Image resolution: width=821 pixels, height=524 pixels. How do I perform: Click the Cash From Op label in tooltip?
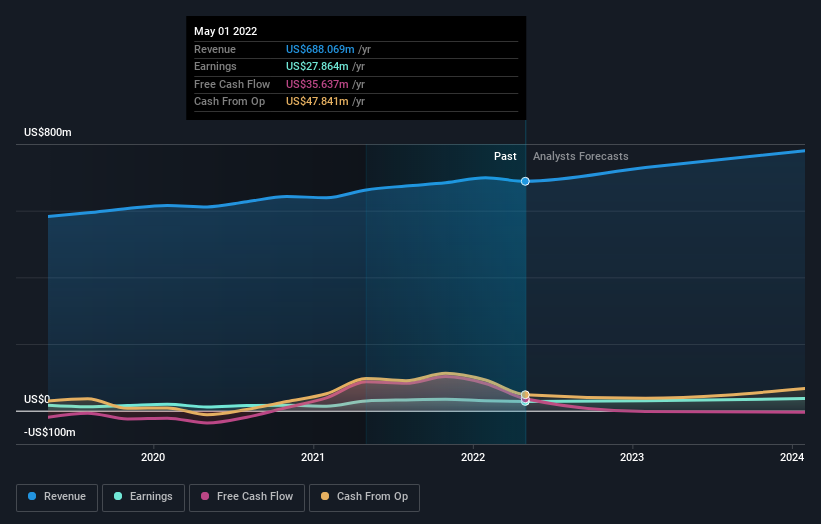point(229,102)
